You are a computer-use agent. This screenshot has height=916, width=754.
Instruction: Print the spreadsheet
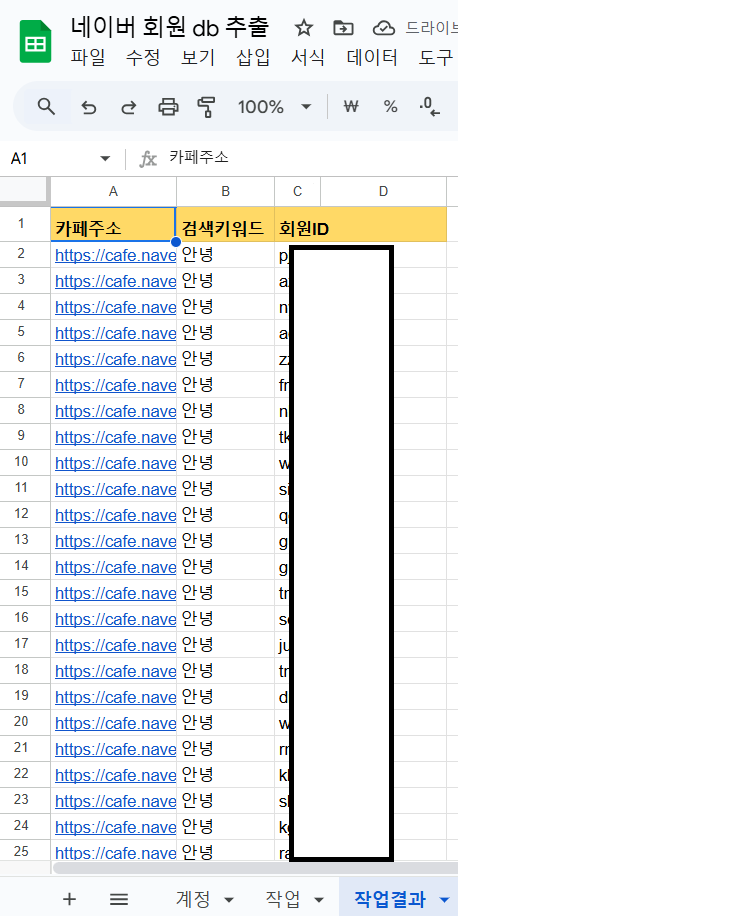point(168,107)
